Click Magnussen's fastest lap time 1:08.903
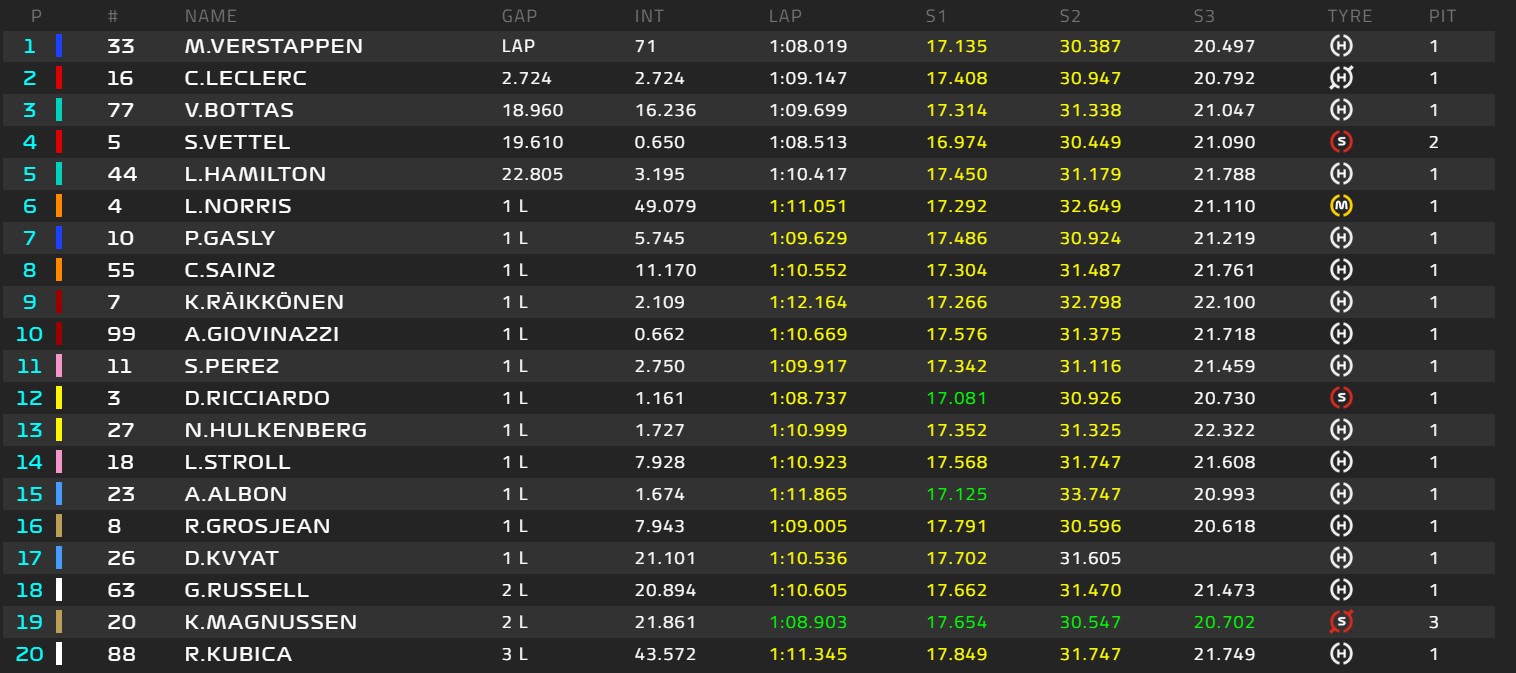Screen dimensions: 1516x673 pyautogui.click(x=808, y=622)
